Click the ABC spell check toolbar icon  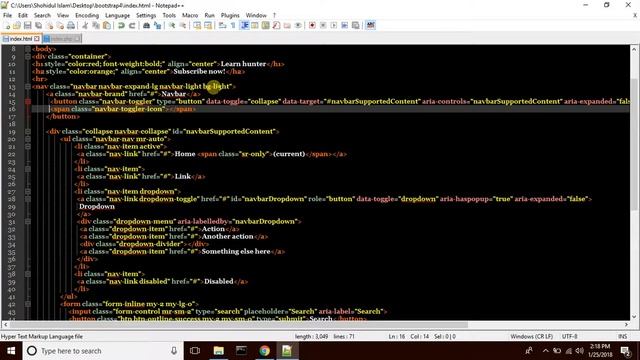[x=370, y=25]
